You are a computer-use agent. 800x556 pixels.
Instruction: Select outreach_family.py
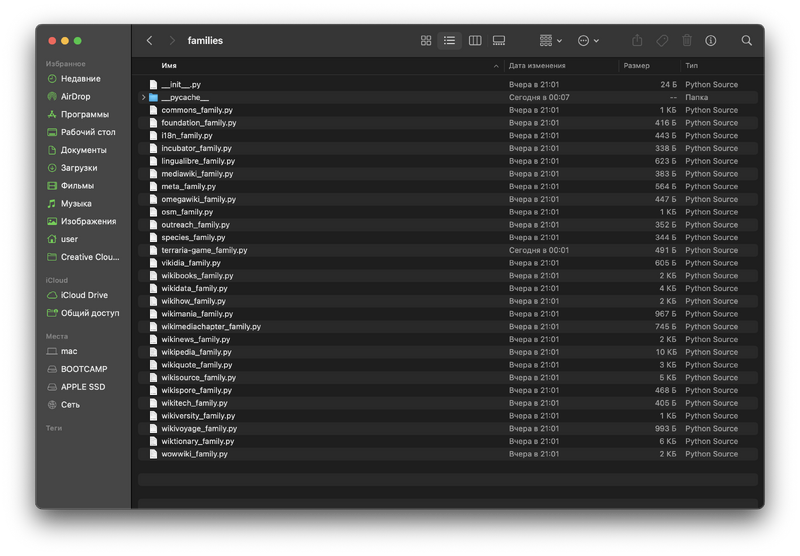click(448, 225)
